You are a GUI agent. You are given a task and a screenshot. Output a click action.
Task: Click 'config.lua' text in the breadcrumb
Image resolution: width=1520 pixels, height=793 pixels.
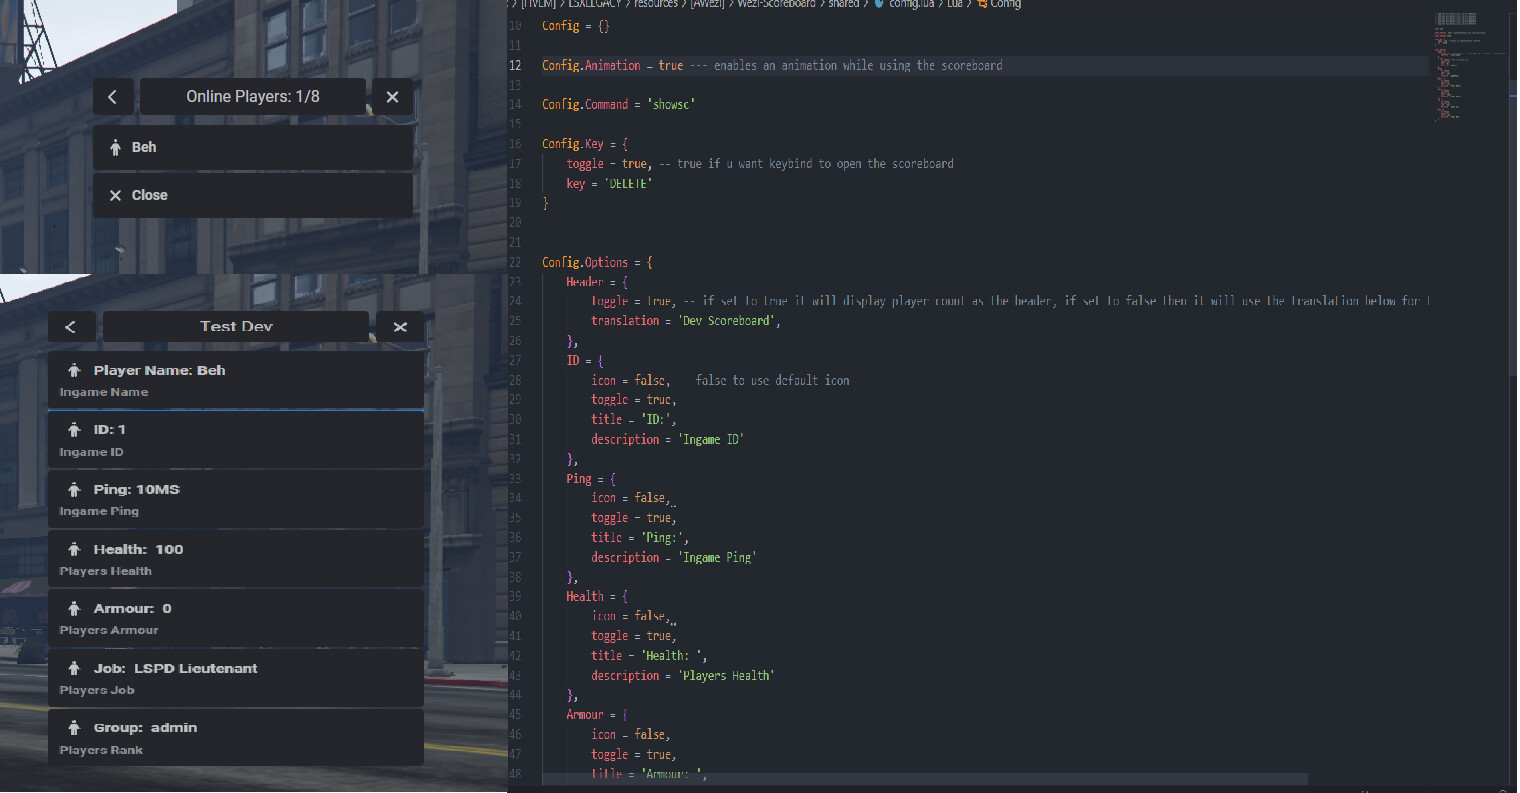(x=913, y=4)
